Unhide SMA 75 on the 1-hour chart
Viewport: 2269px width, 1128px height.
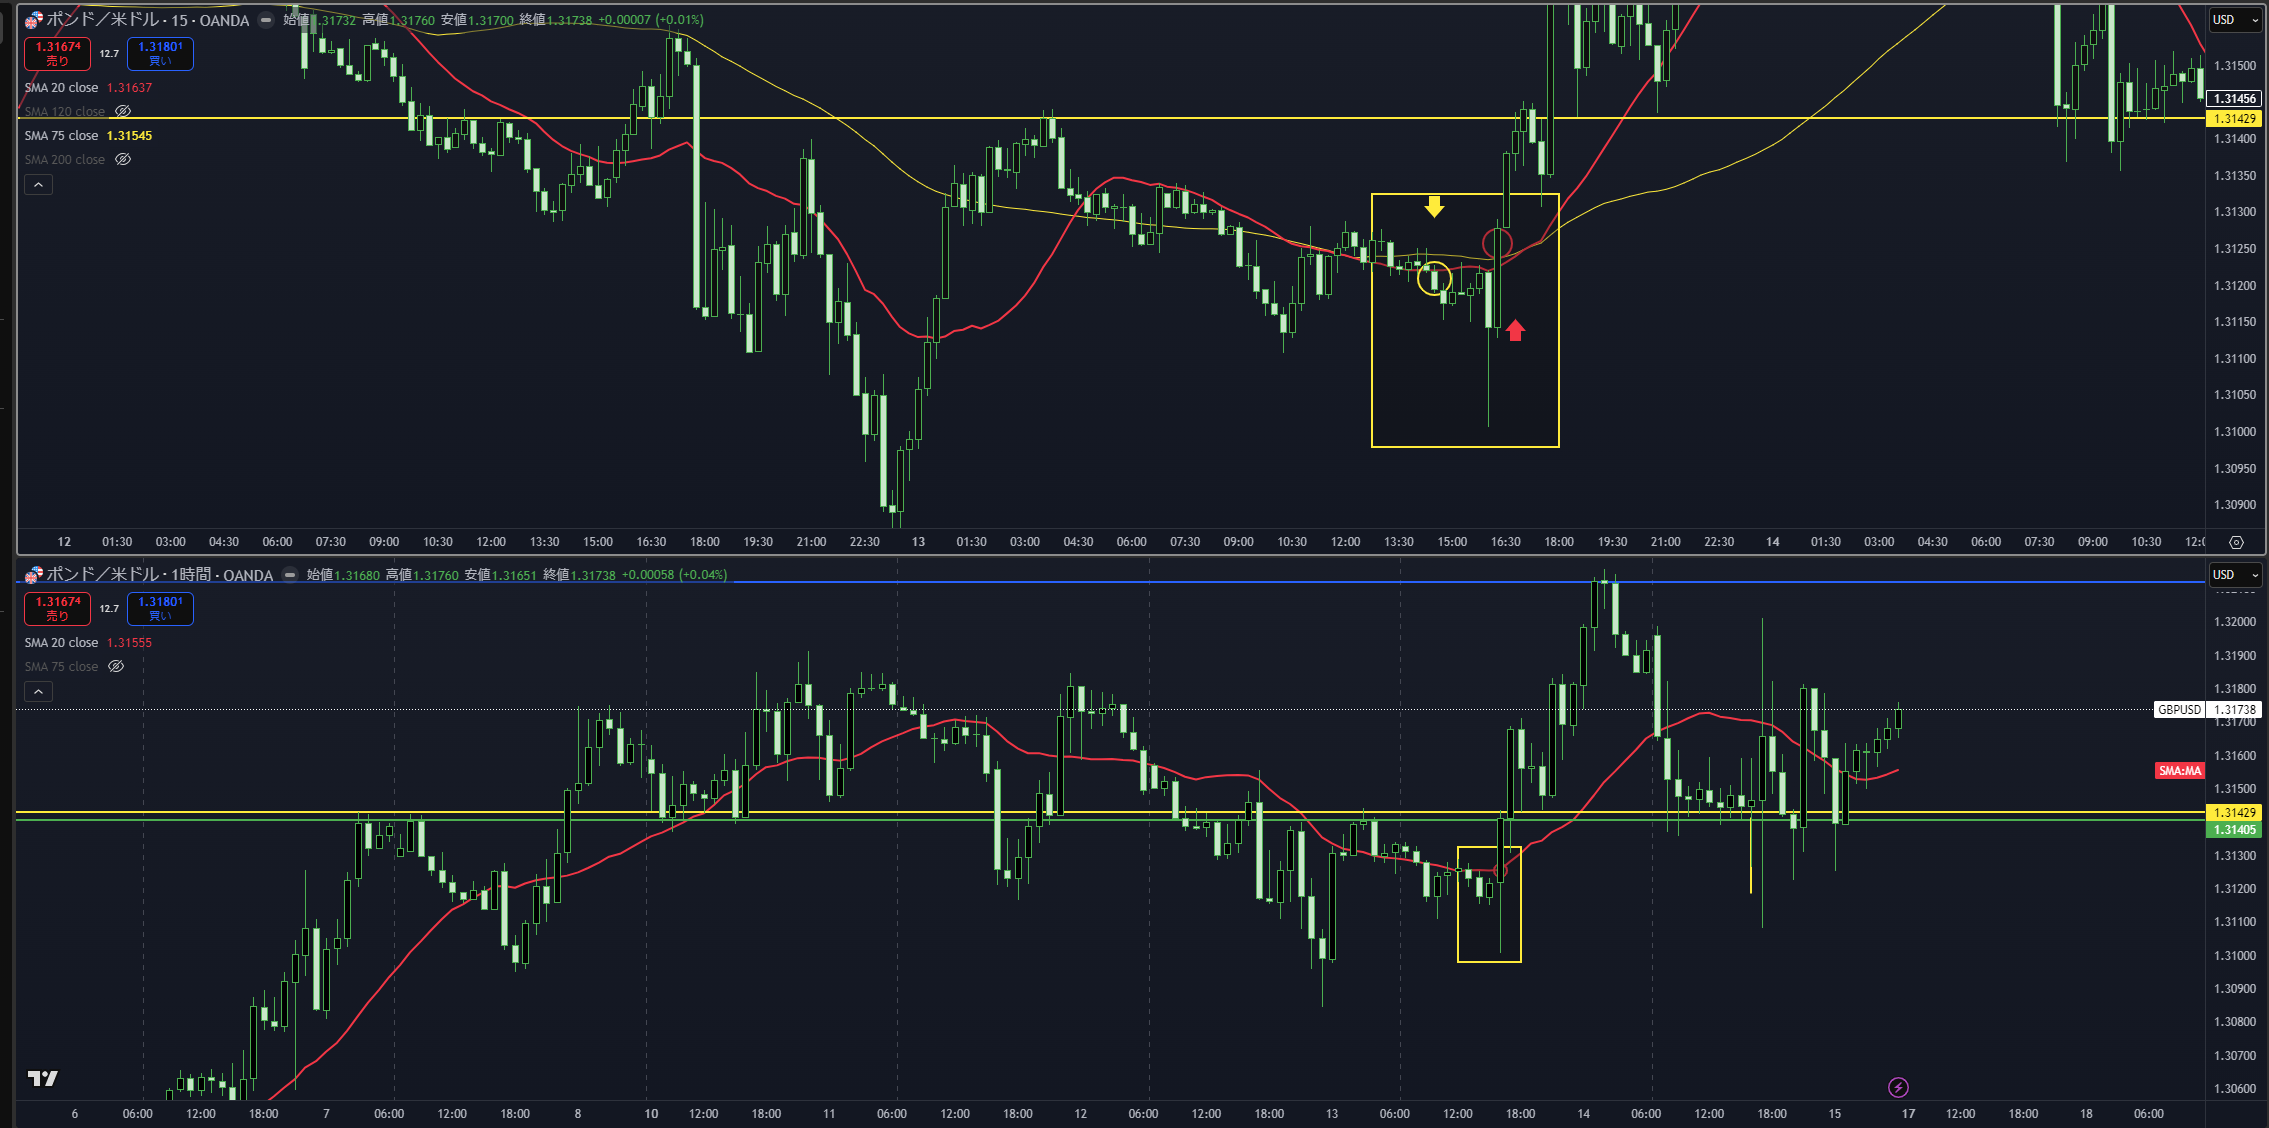116,666
